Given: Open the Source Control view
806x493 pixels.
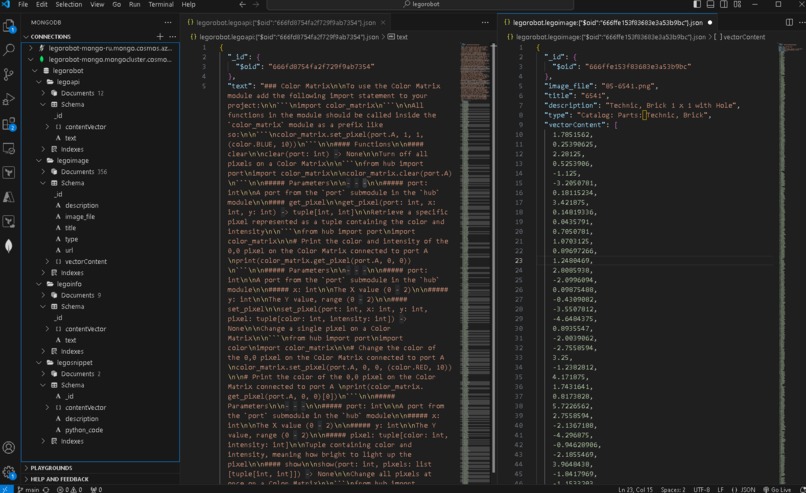Looking at the screenshot, I should pos(9,75).
